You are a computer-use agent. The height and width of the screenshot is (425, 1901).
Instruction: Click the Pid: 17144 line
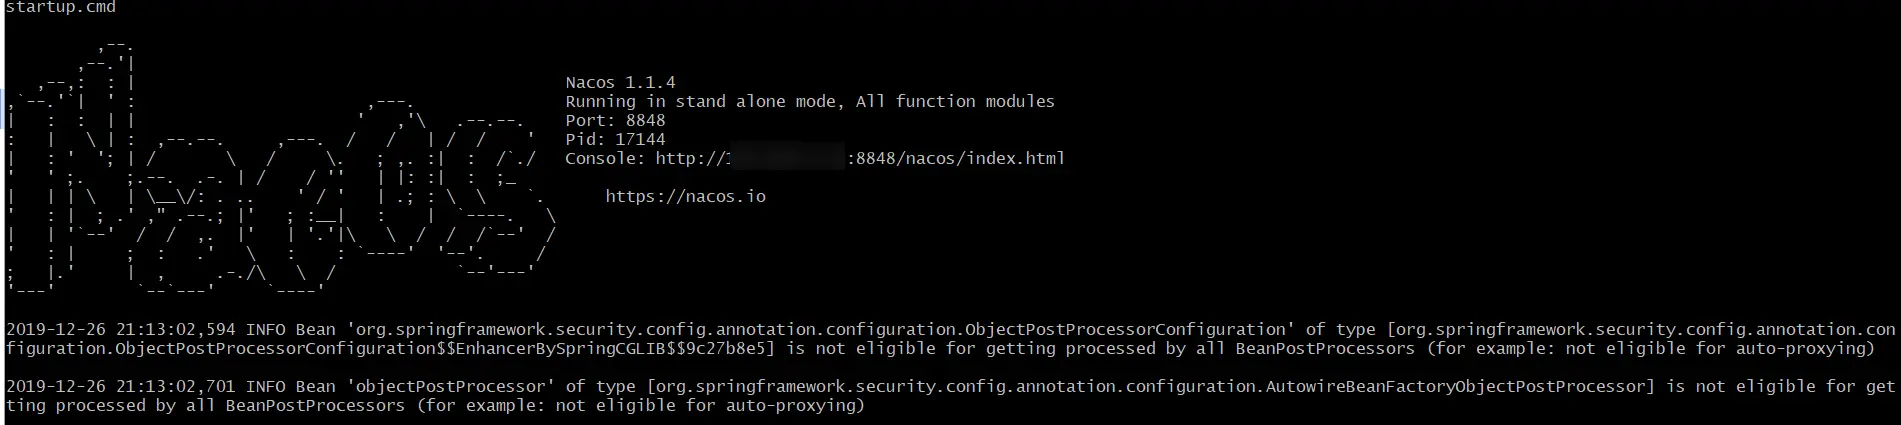coord(615,139)
